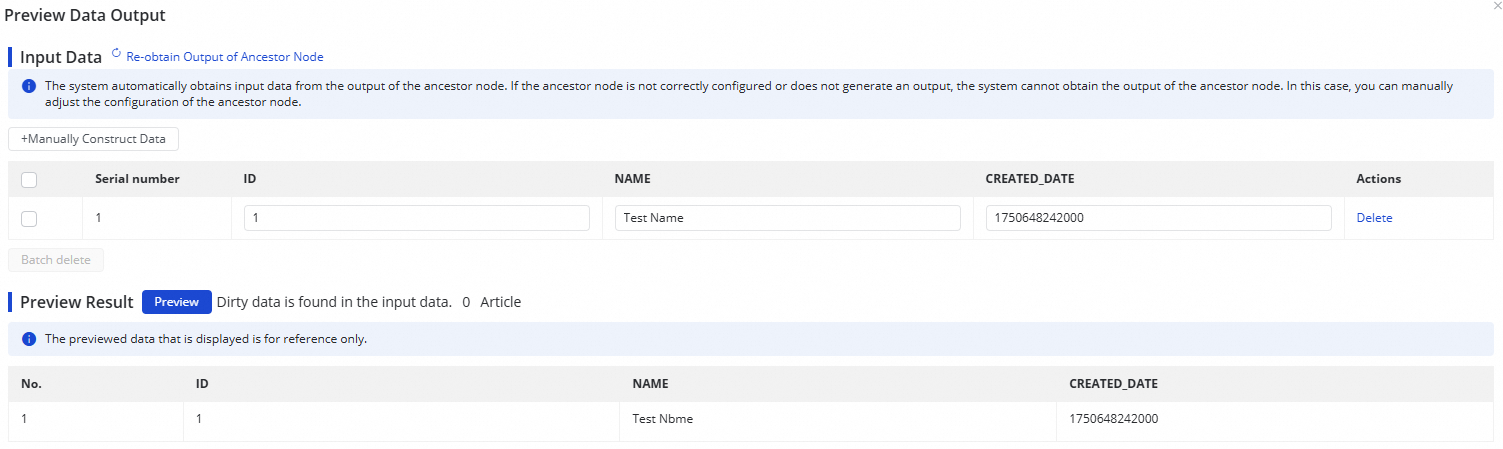Click Re-obtain Output of Ancestor Node link
The image size is (1503, 449).
(224, 57)
